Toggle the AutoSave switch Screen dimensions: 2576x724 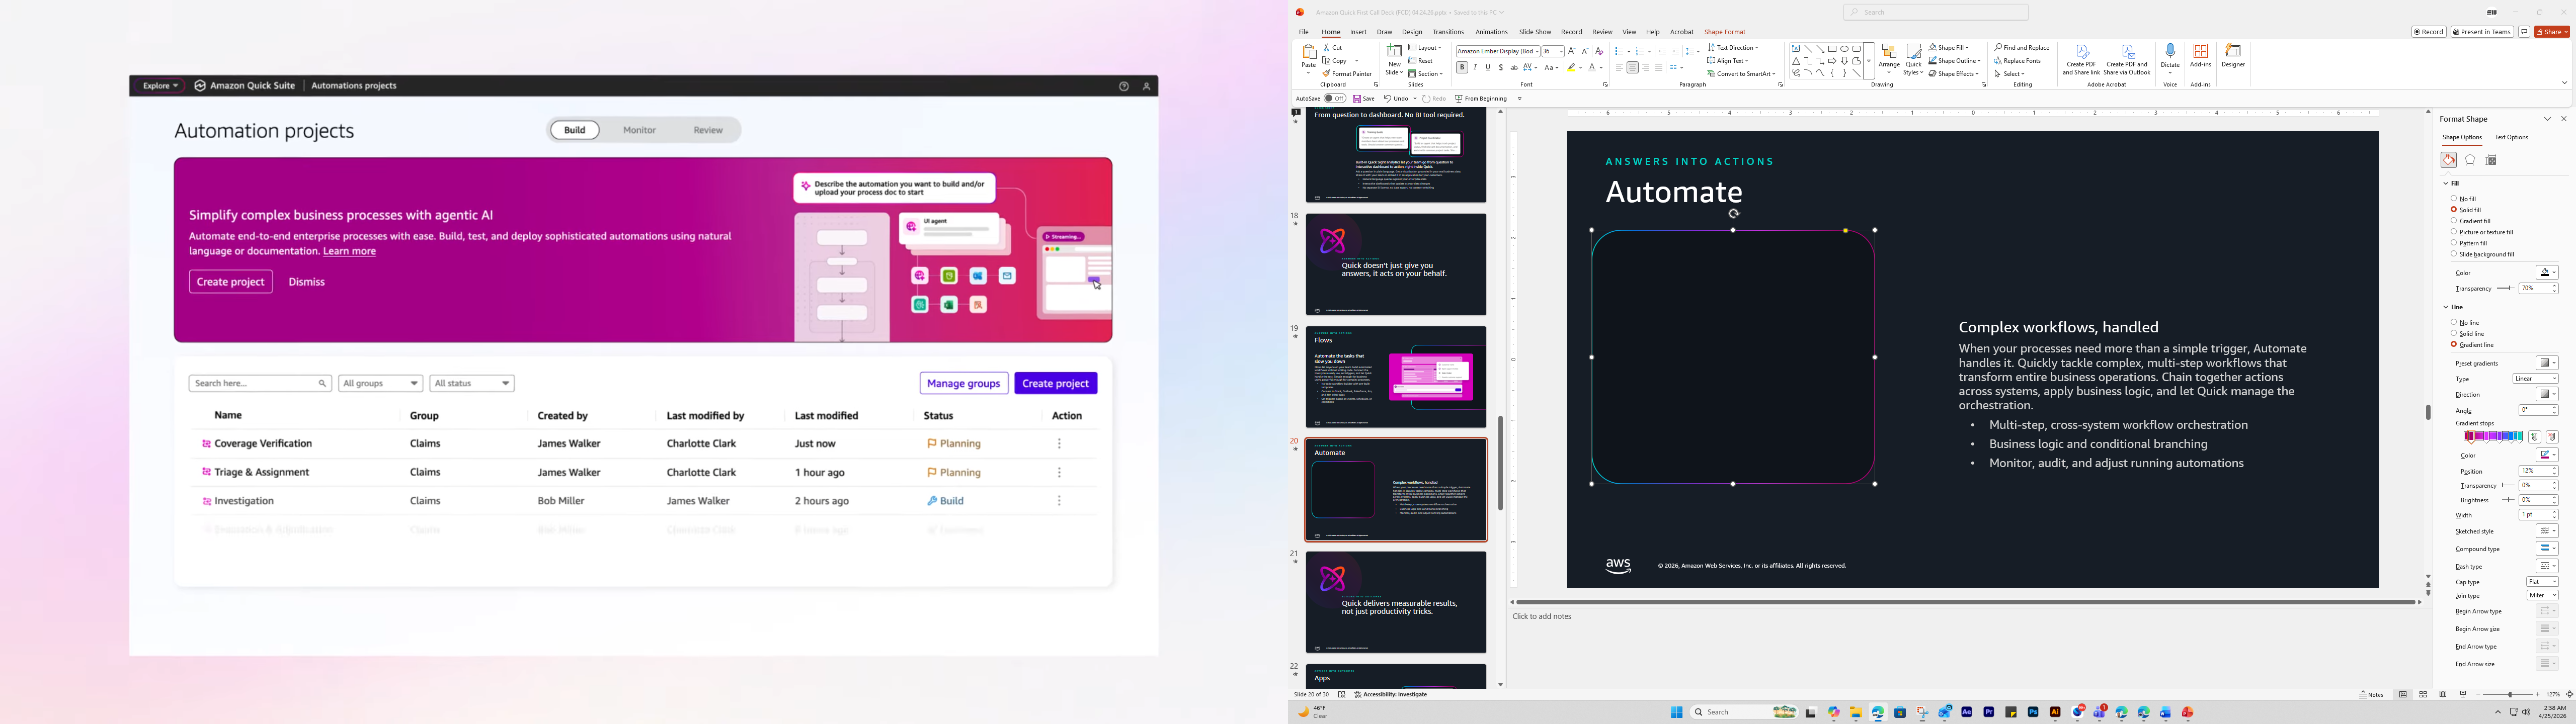coord(1335,99)
